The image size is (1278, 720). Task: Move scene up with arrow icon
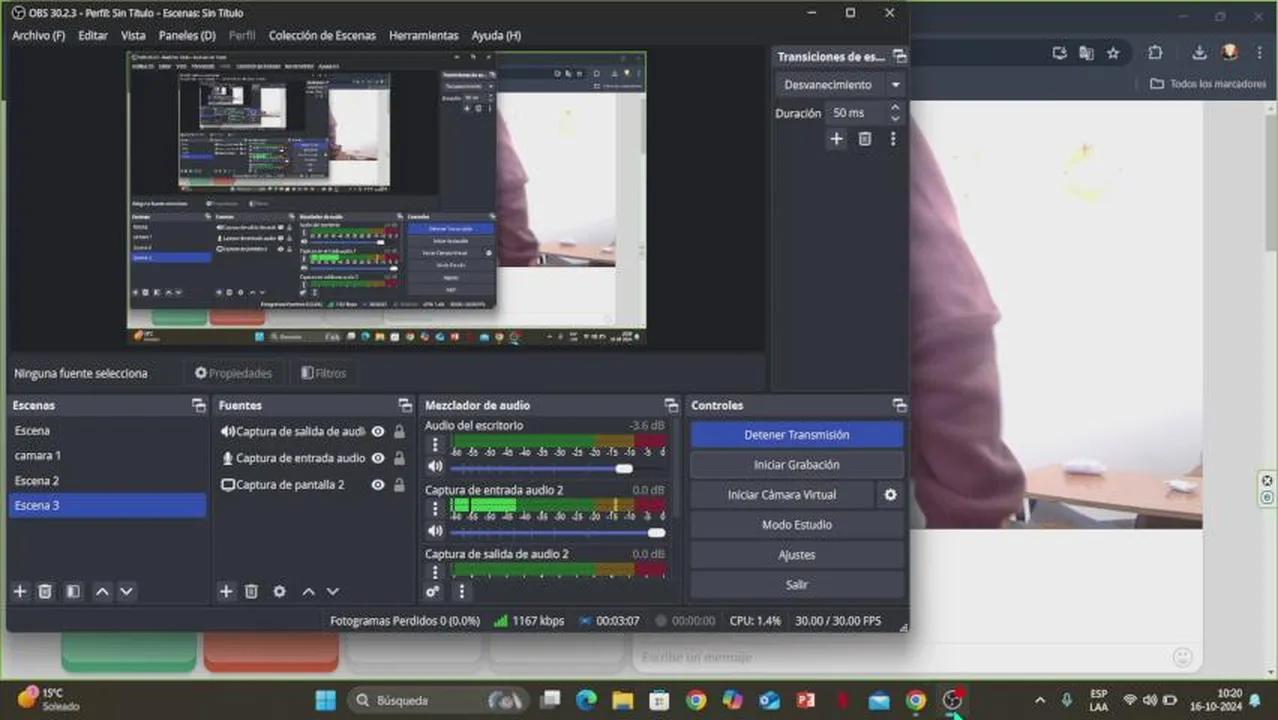pos(102,591)
